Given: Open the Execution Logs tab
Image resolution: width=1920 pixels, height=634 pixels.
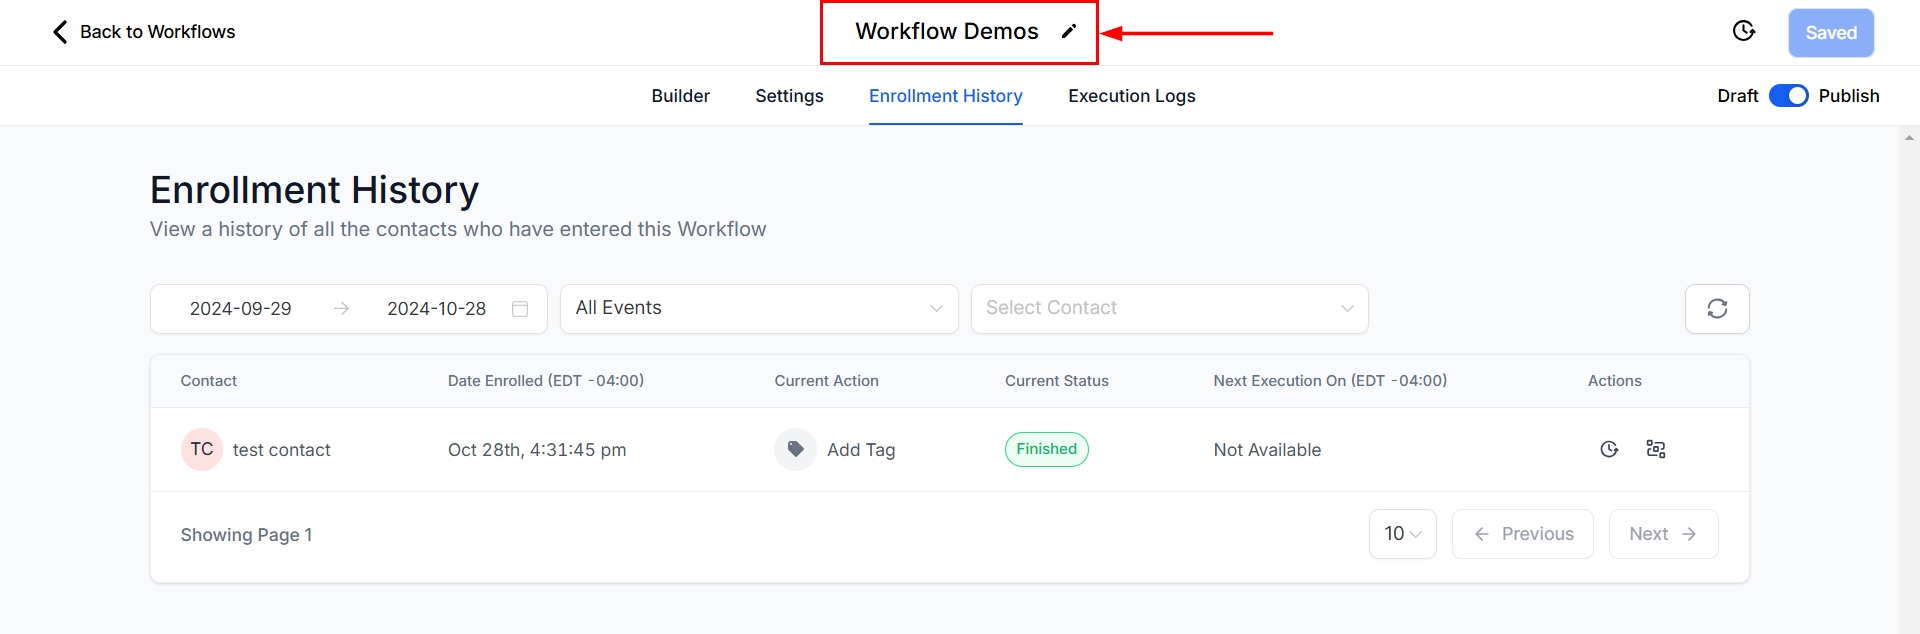Looking at the screenshot, I should coord(1131,96).
